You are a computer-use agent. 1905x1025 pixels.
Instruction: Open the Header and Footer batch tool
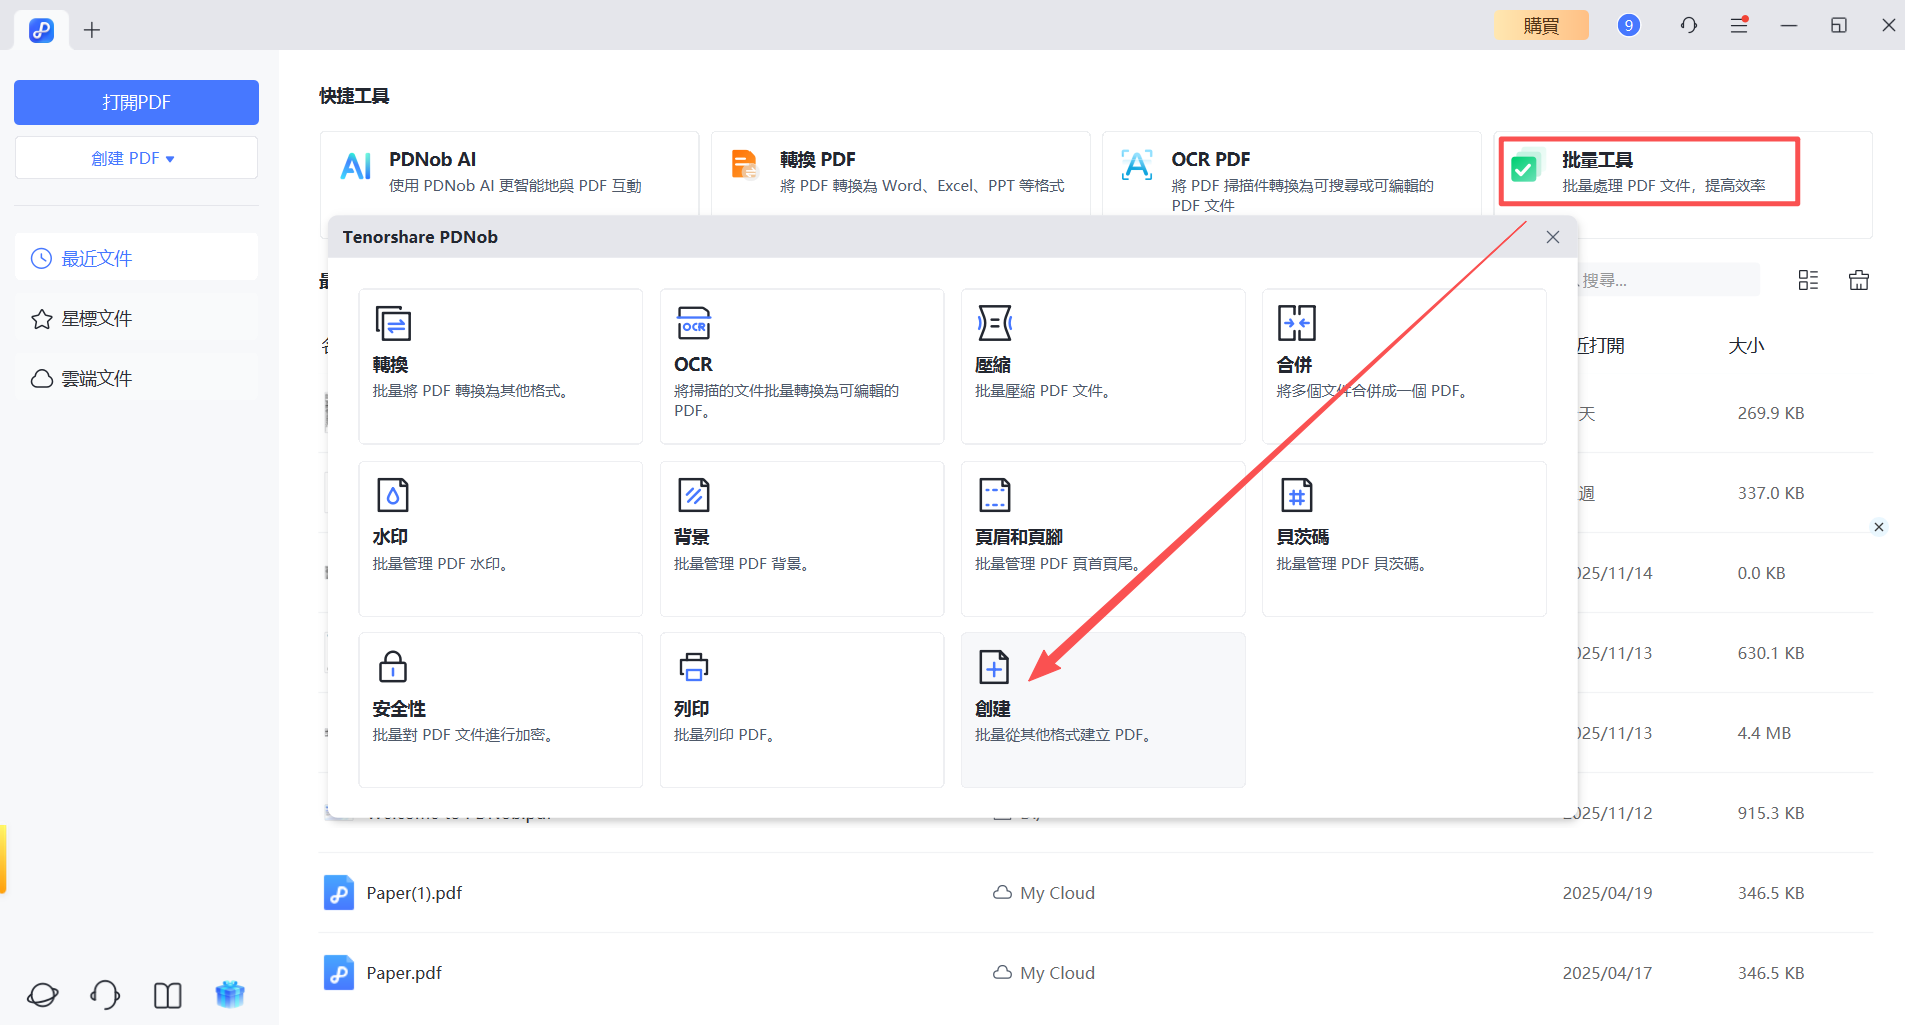[x=1102, y=538]
